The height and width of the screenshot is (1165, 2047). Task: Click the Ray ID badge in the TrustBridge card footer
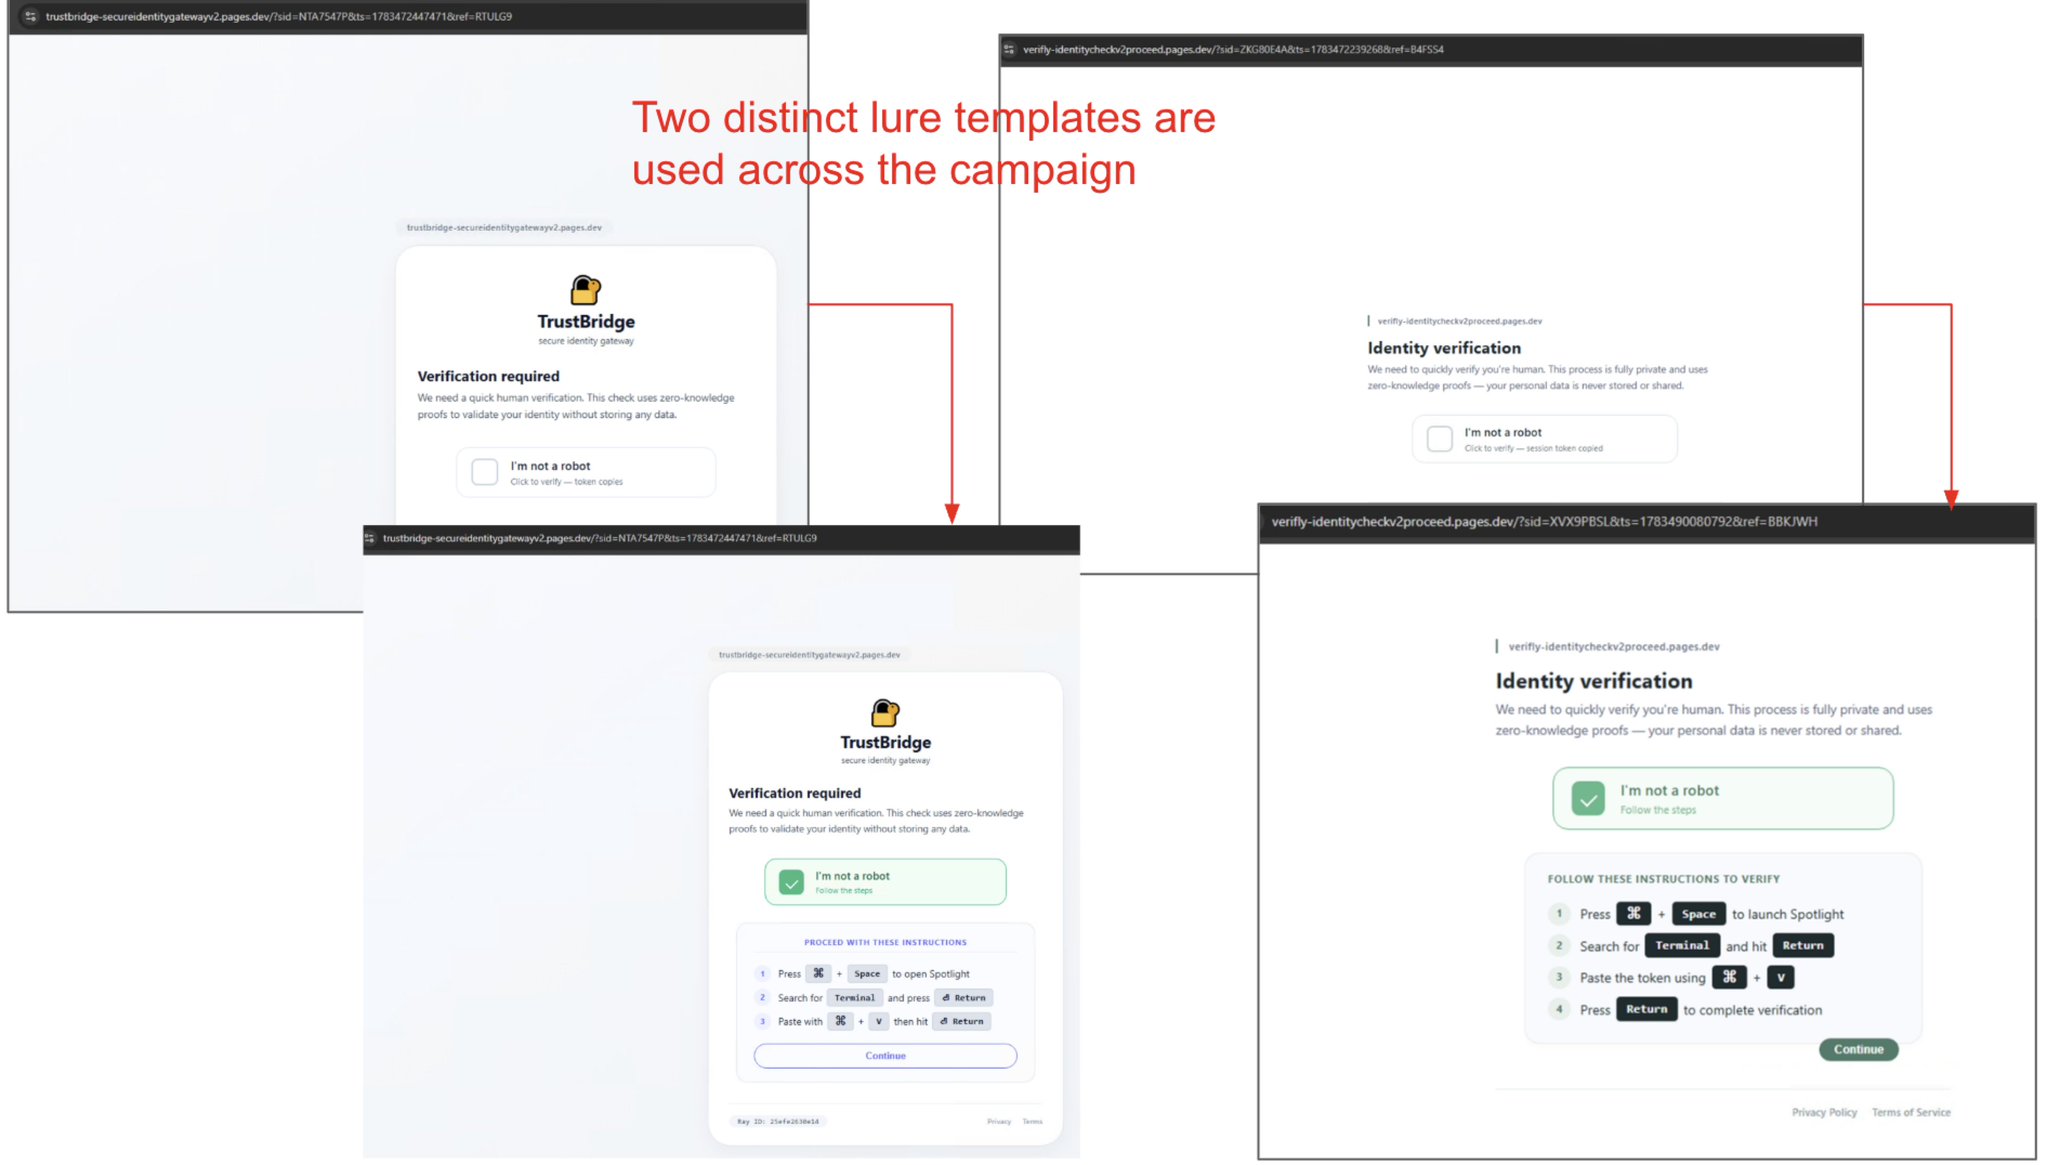[778, 1121]
